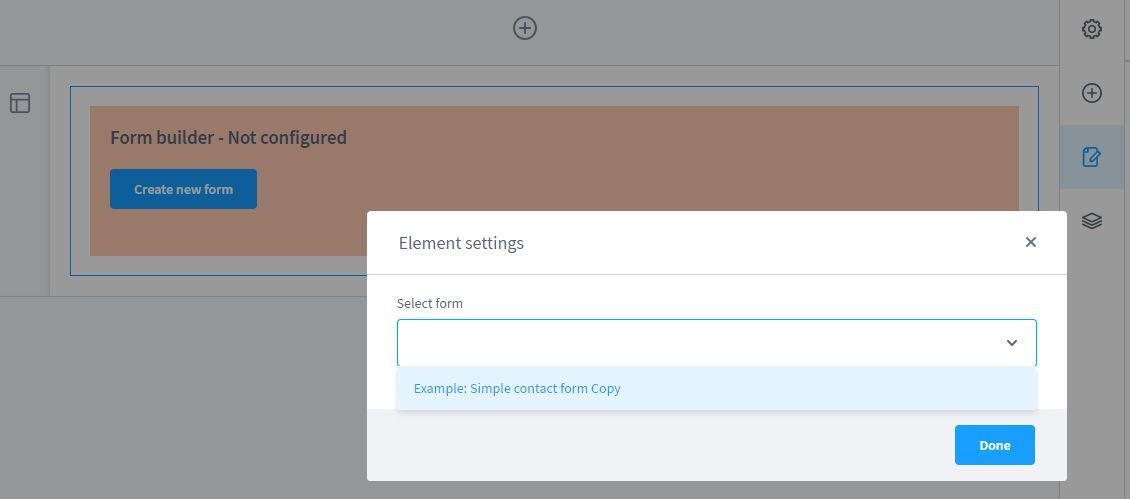Collapse the Select form dropdown using its chevron

coord(1011,343)
